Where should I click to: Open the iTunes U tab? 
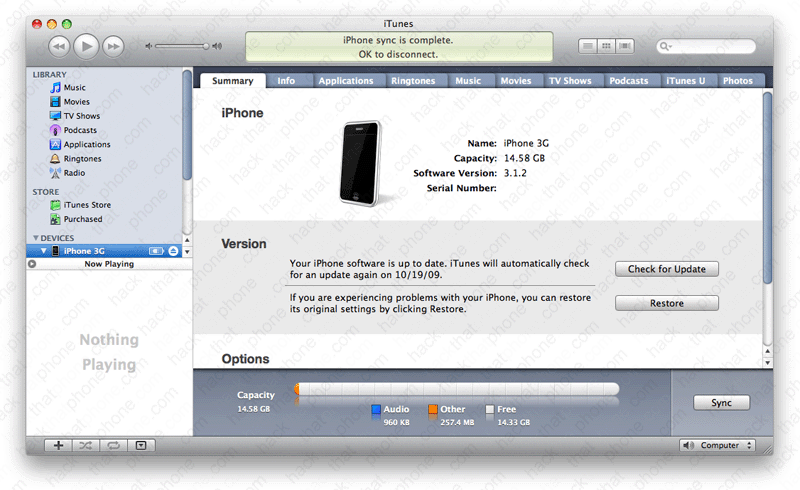tap(686, 81)
